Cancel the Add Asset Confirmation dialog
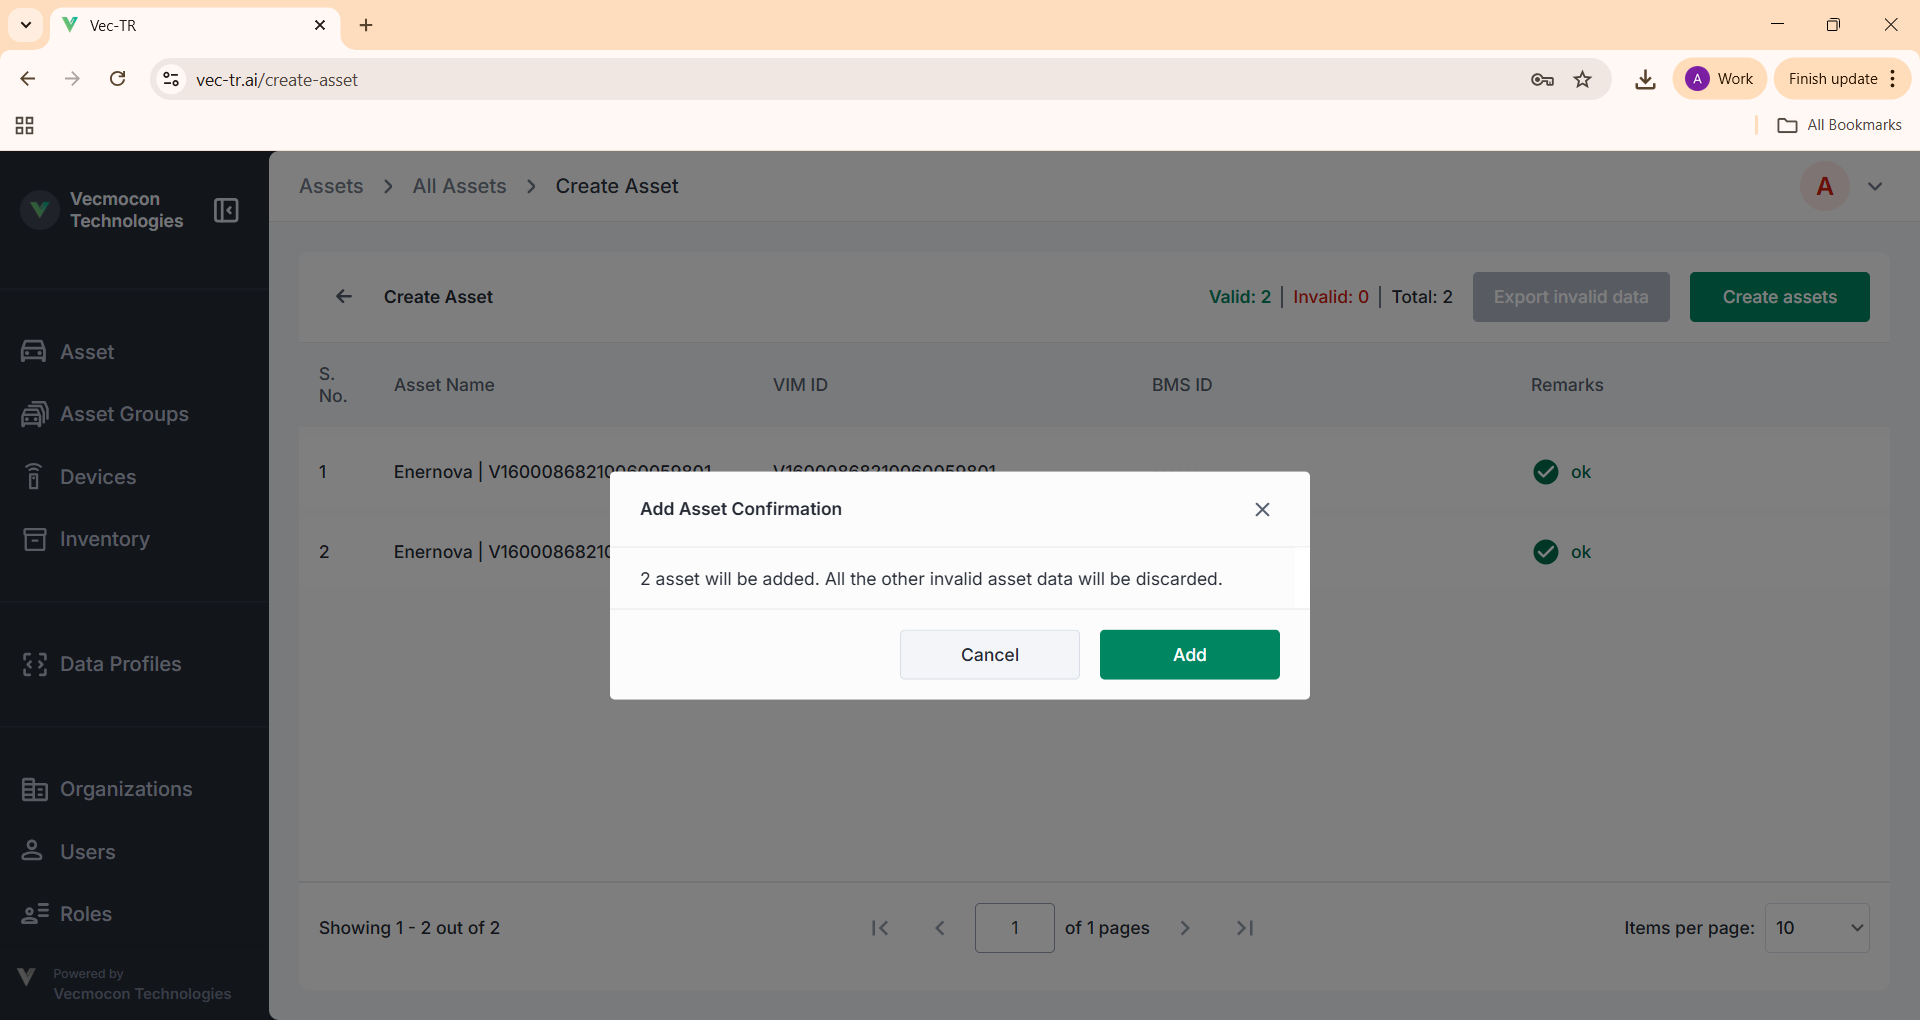This screenshot has height=1020, width=1920. click(989, 655)
